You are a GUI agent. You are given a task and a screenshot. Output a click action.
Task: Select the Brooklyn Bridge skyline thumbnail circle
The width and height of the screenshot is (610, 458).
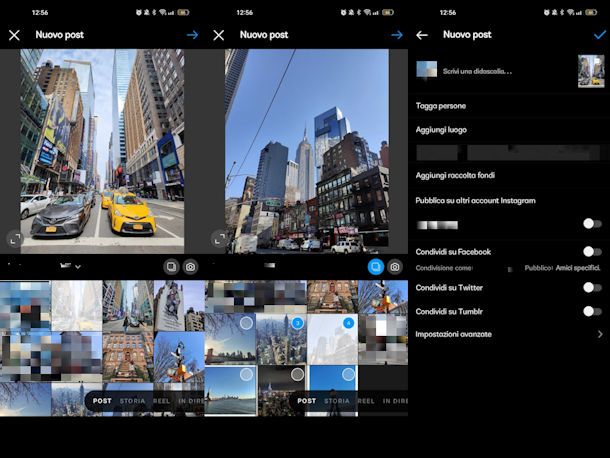coord(246,323)
